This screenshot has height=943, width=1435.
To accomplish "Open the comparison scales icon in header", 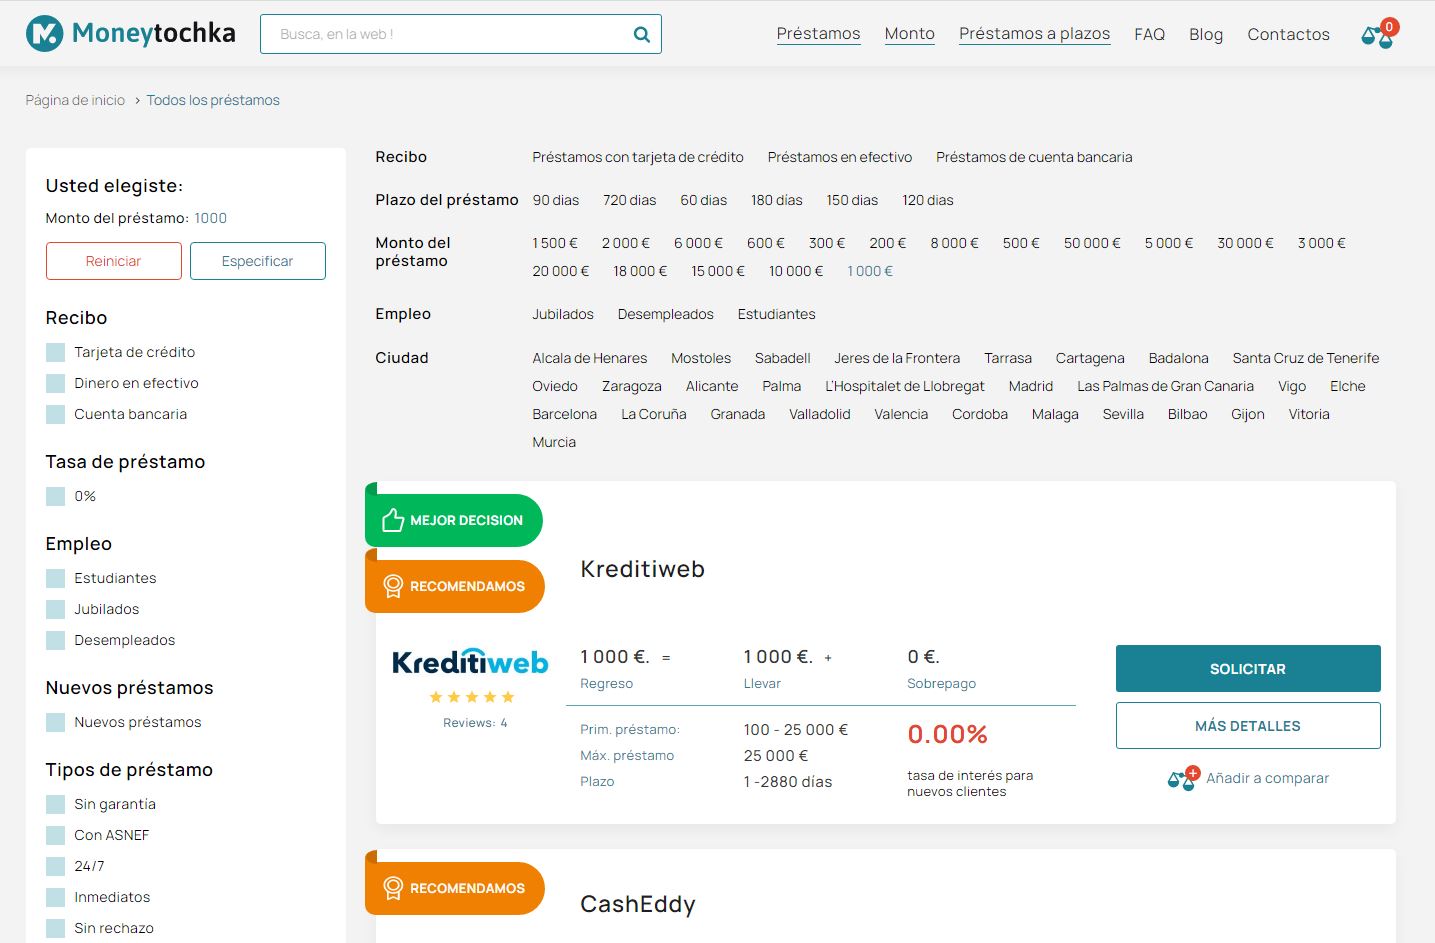I will tap(1377, 36).
